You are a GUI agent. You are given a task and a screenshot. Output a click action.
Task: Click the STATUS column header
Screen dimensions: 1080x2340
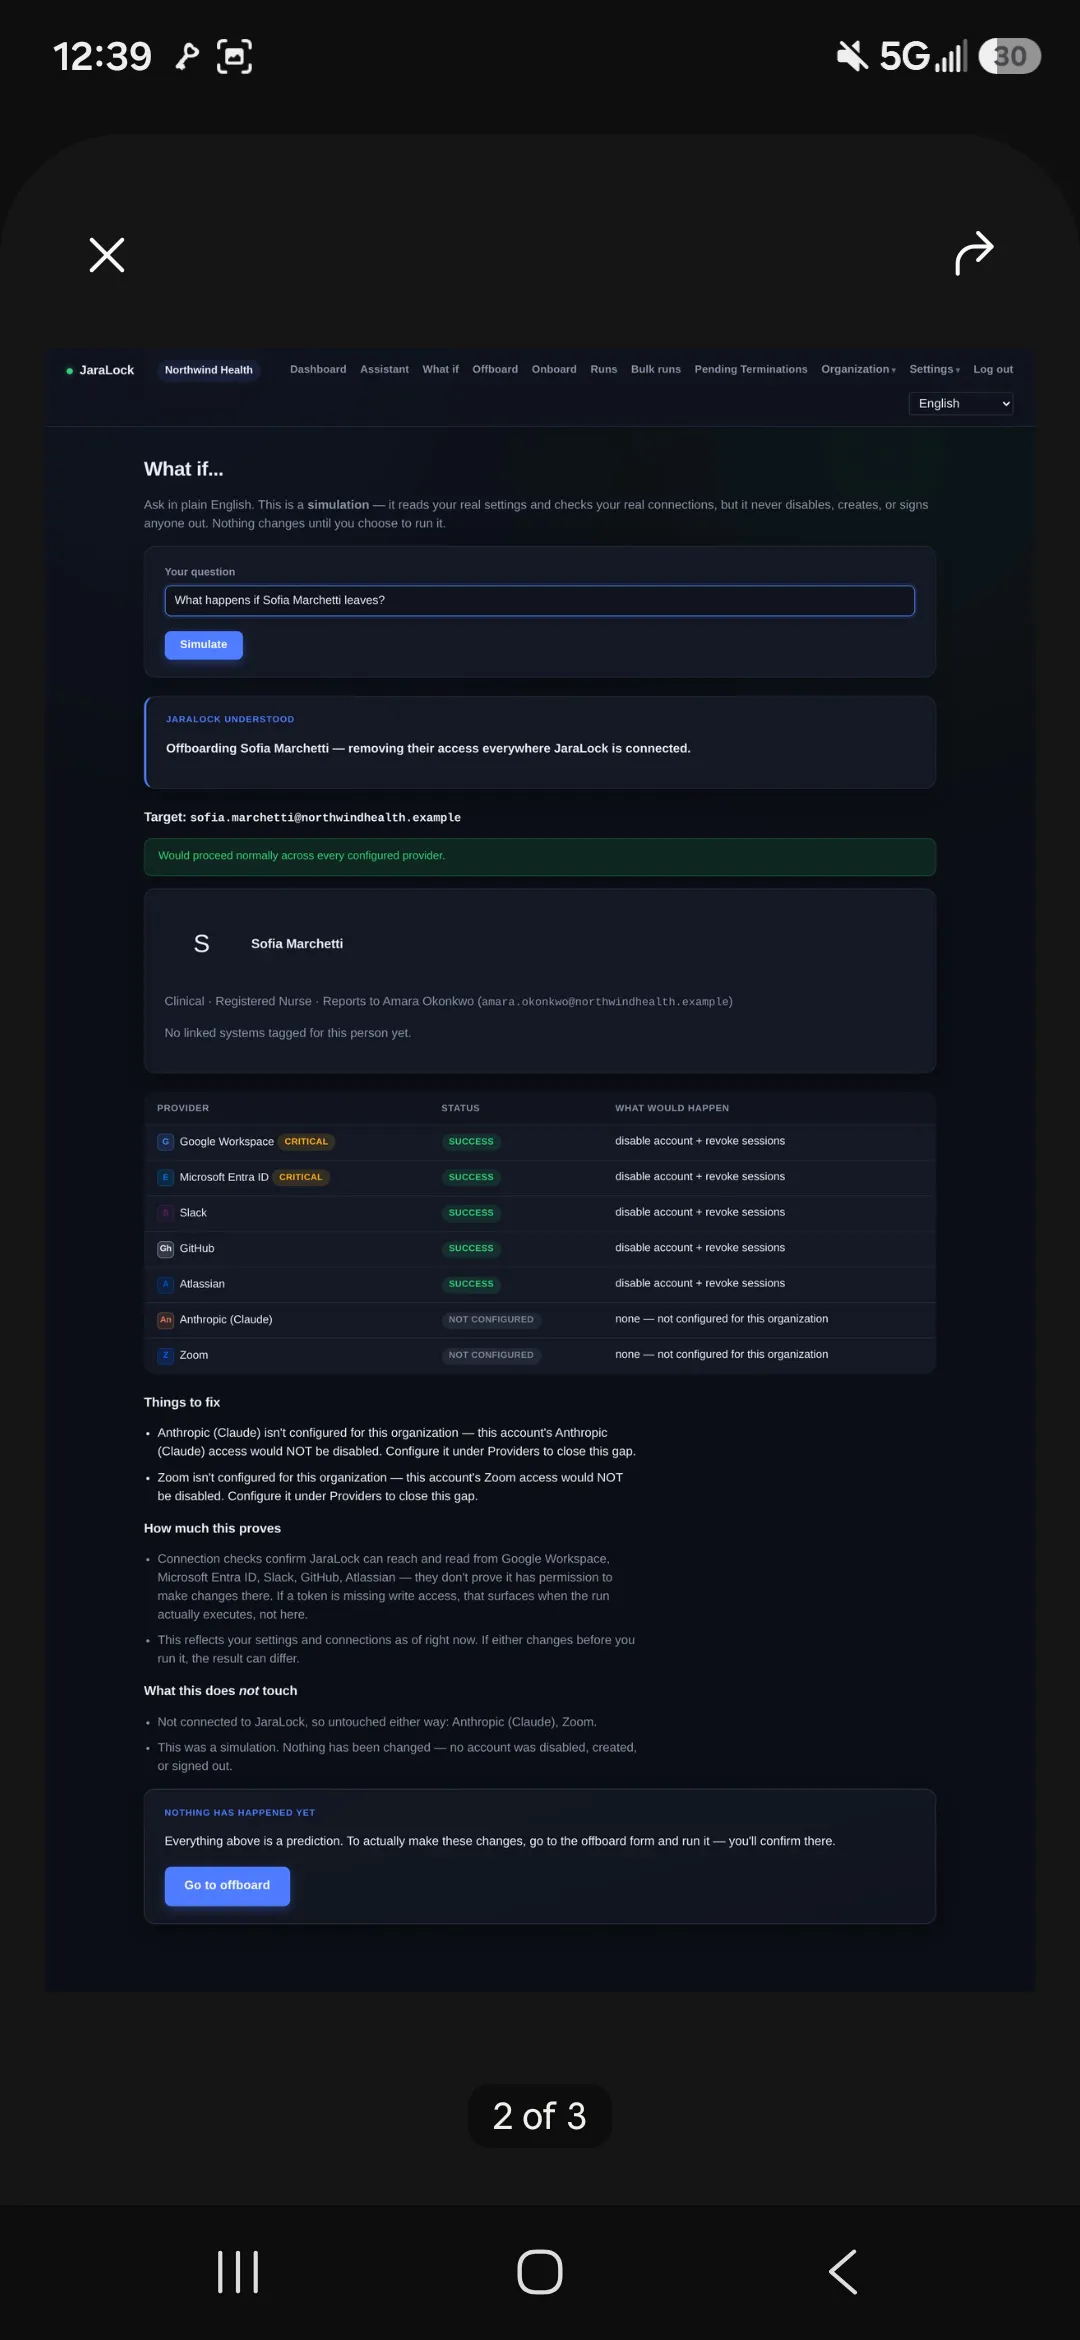(x=460, y=1108)
